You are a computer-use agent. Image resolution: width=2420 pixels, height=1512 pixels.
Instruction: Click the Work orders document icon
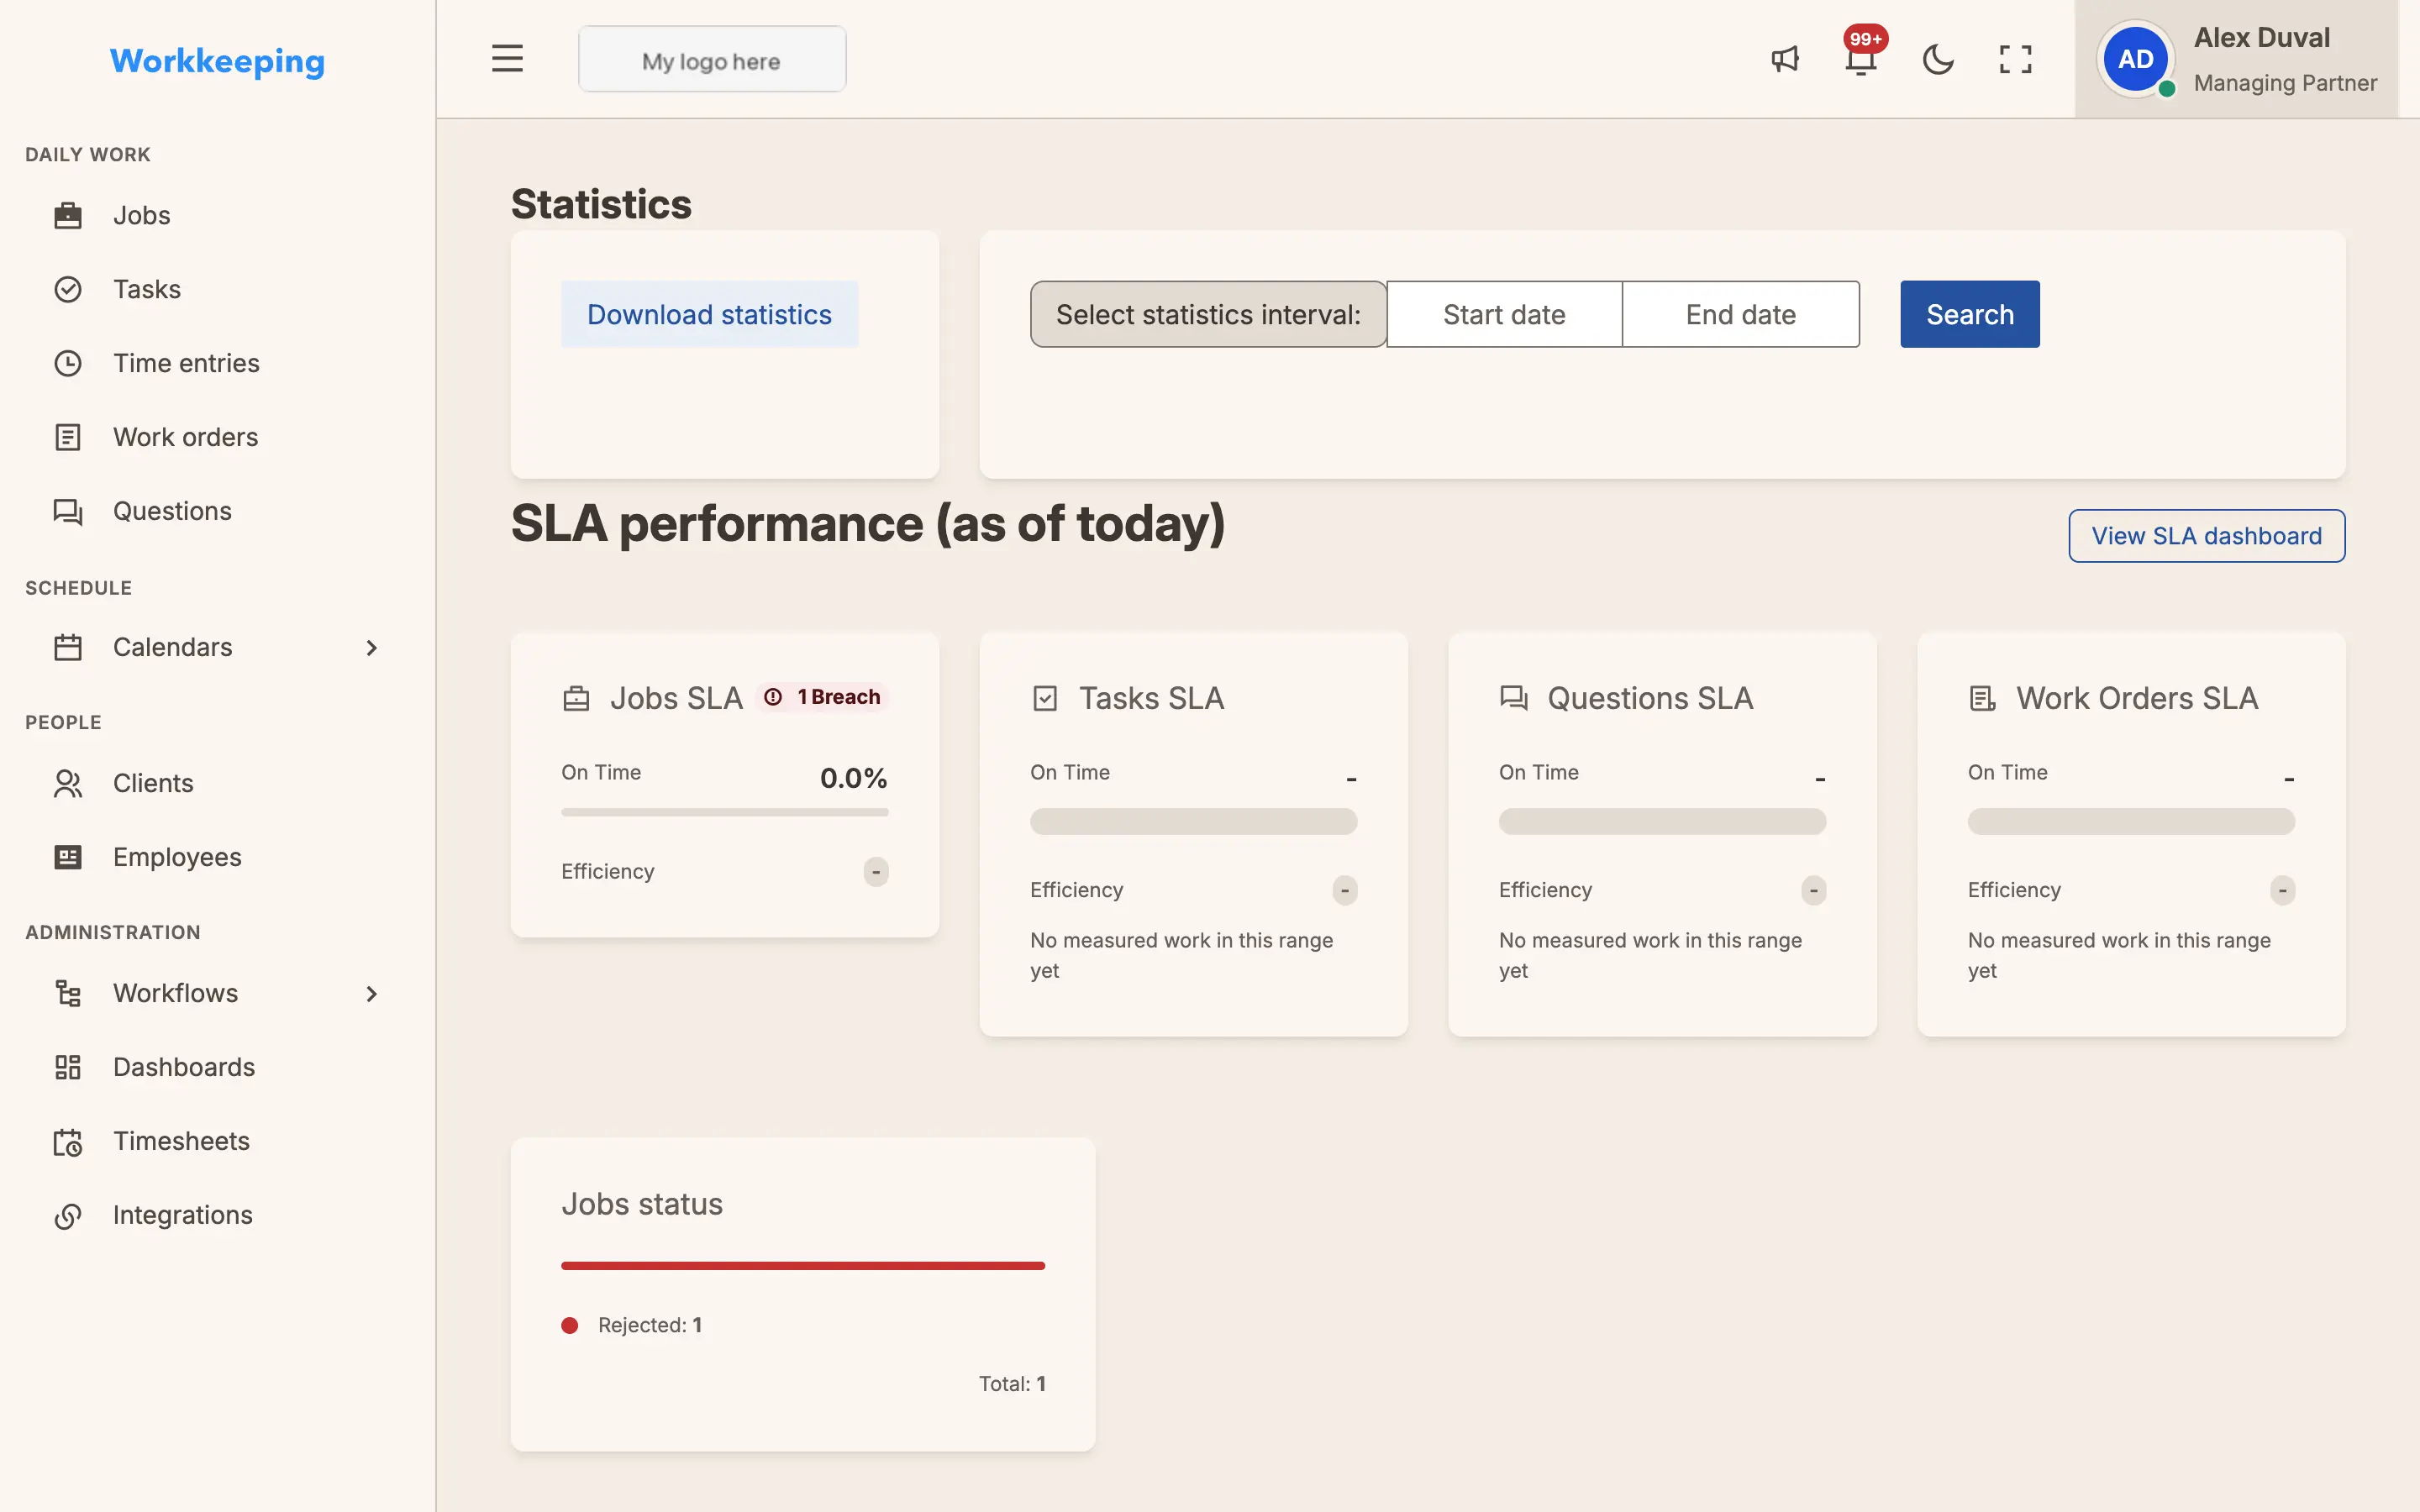(68, 437)
